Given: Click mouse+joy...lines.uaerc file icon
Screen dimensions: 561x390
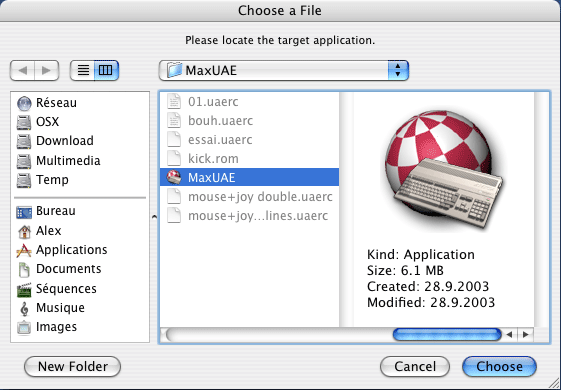Looking at the screenshot, I should [174, 215].
